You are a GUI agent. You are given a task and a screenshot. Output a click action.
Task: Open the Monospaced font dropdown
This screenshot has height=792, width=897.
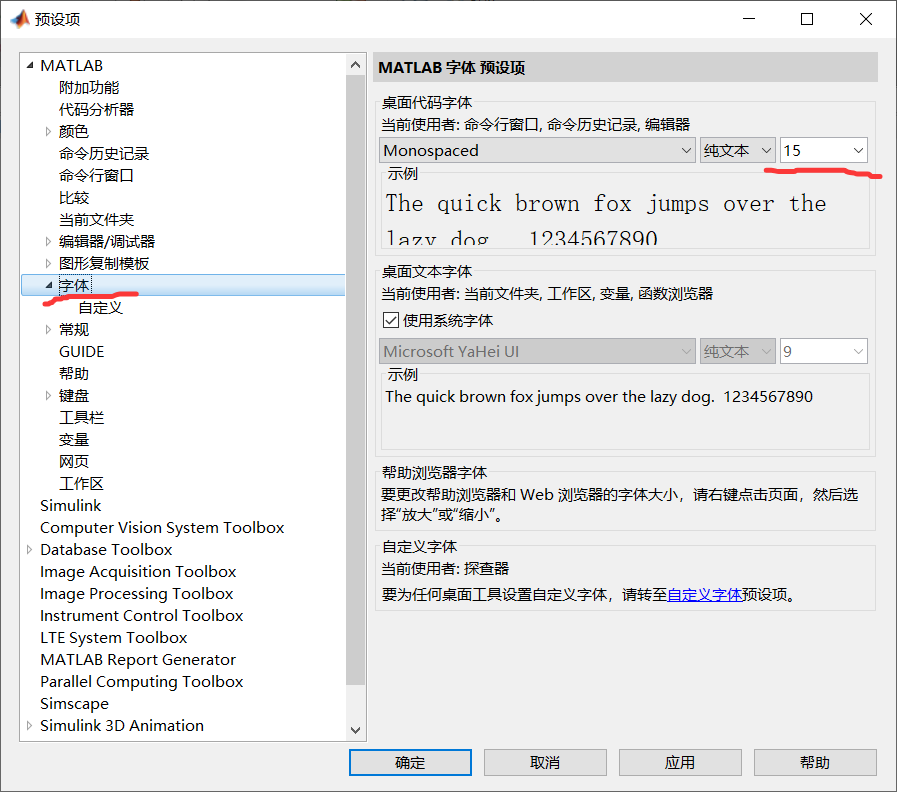537,151
